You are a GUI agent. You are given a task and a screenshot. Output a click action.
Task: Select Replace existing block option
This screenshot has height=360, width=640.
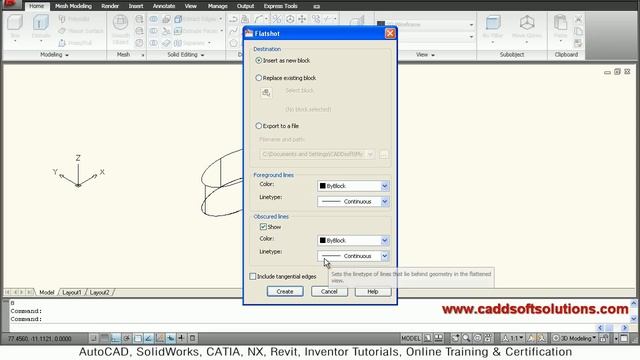pyautogui.click(x=285, y=78)
